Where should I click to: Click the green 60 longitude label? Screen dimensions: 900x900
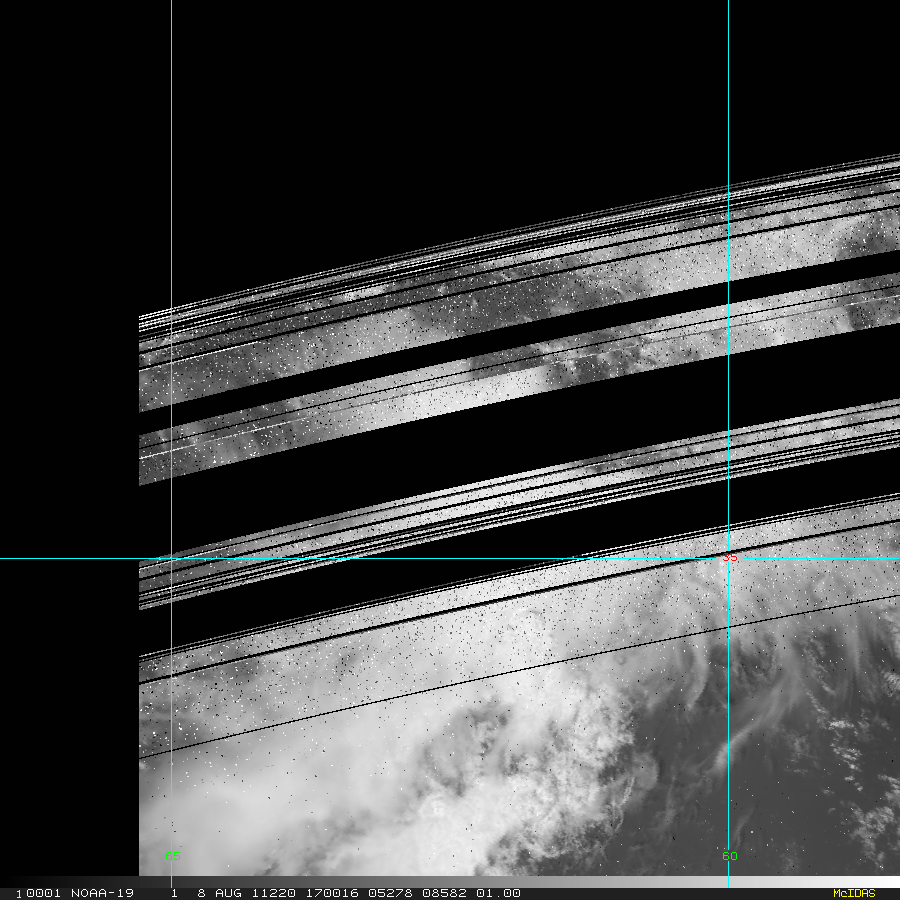729,856
